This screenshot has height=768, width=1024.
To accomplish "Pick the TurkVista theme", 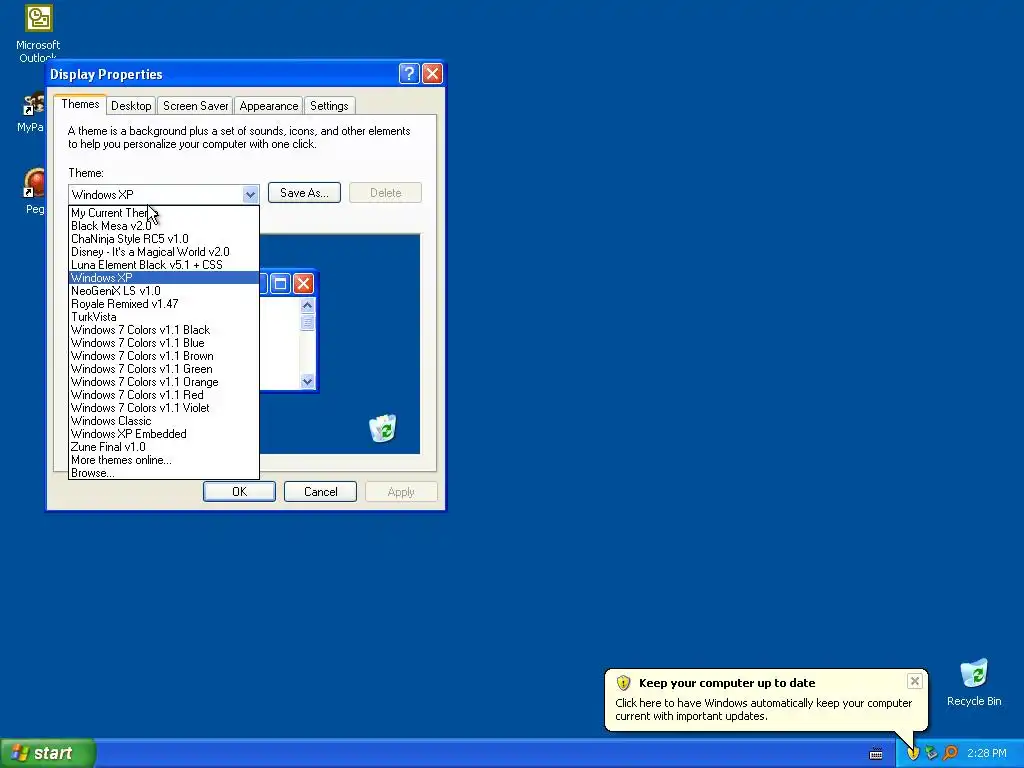I will [163, 317].
